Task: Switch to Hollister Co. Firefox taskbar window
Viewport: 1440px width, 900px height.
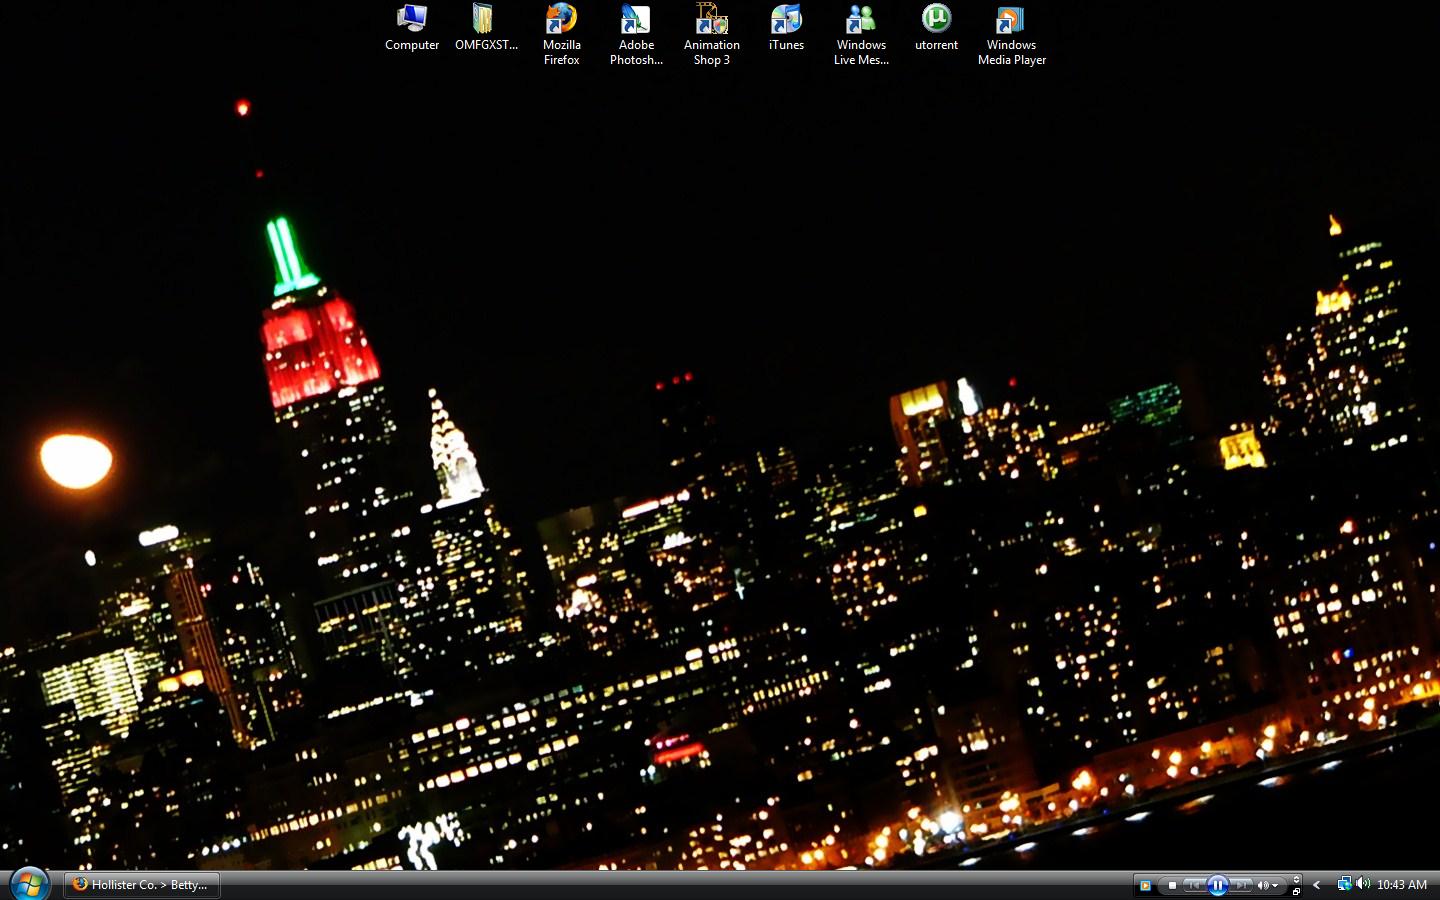Action: coord(142,885)
